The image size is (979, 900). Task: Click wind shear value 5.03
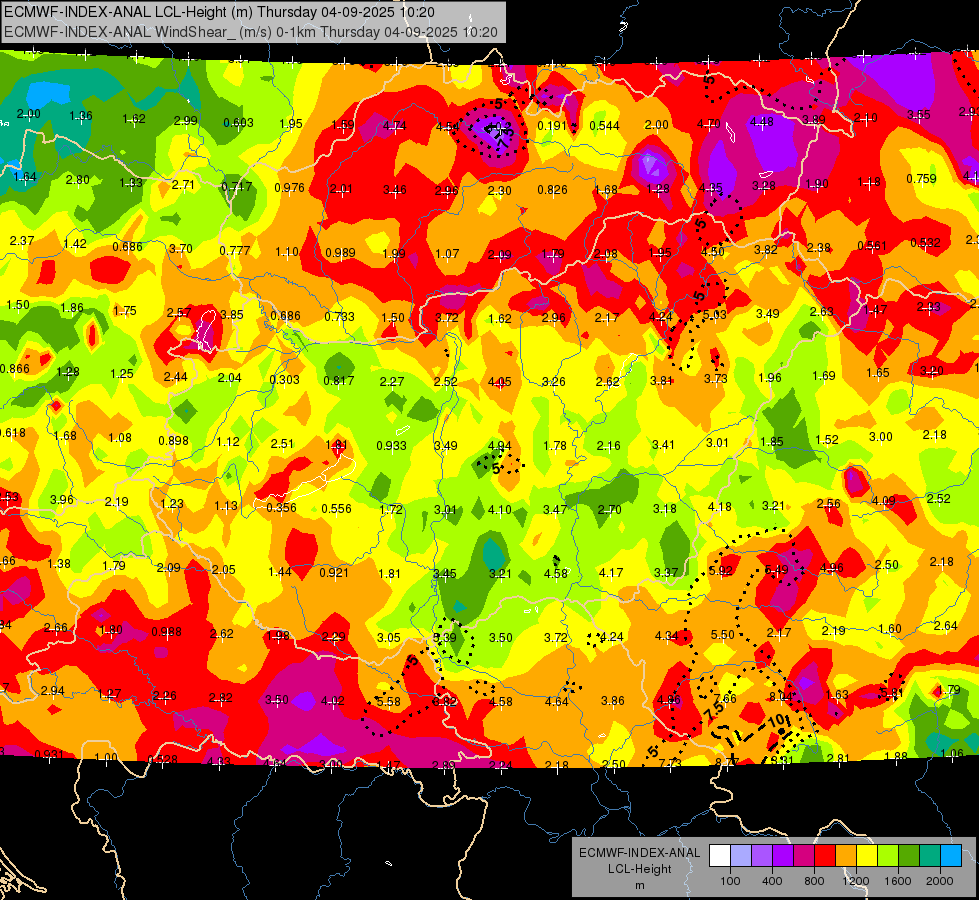[714, 315]
